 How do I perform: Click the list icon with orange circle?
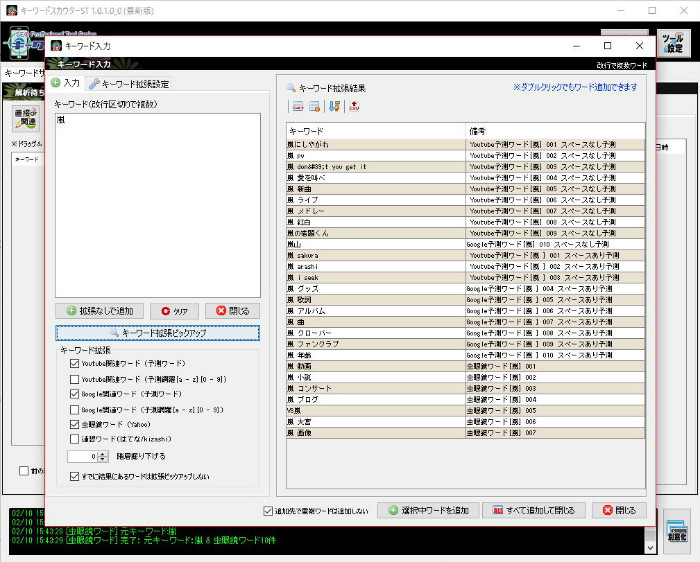(314, 106)
